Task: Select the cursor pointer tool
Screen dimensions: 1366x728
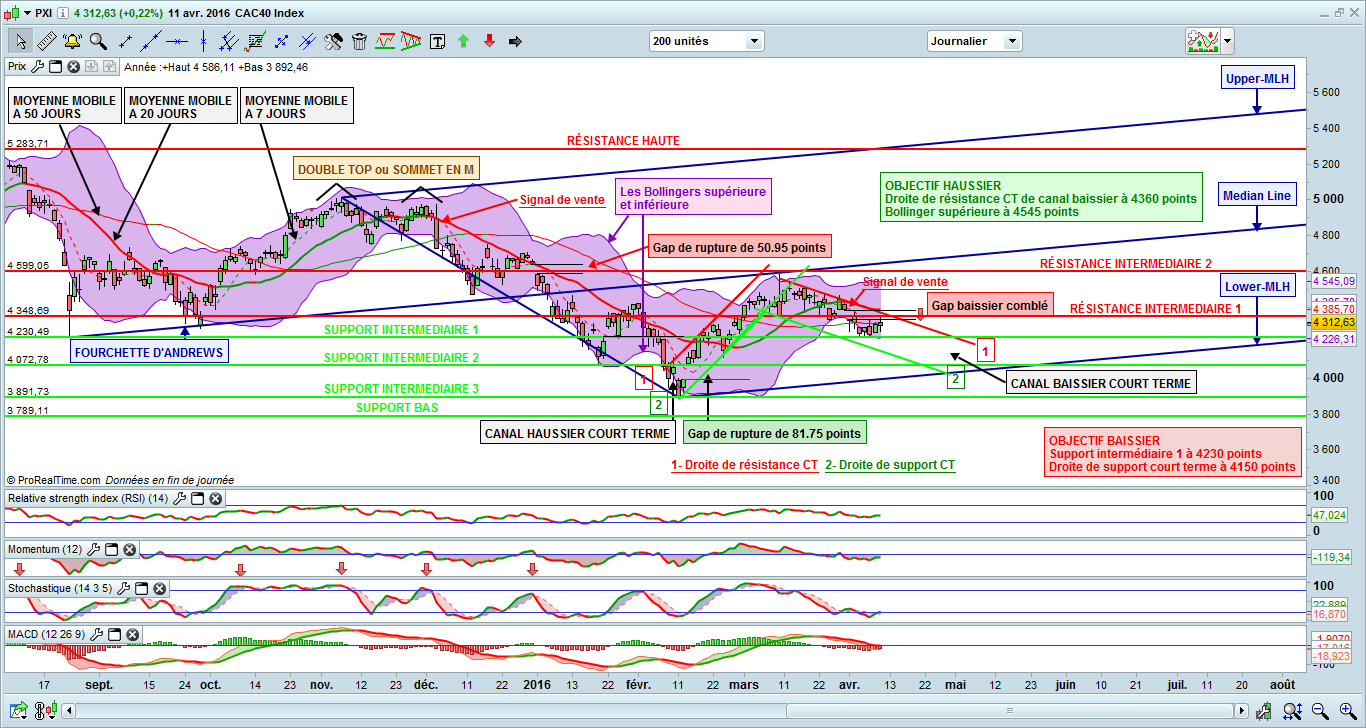Action: [x=20, y=41]
